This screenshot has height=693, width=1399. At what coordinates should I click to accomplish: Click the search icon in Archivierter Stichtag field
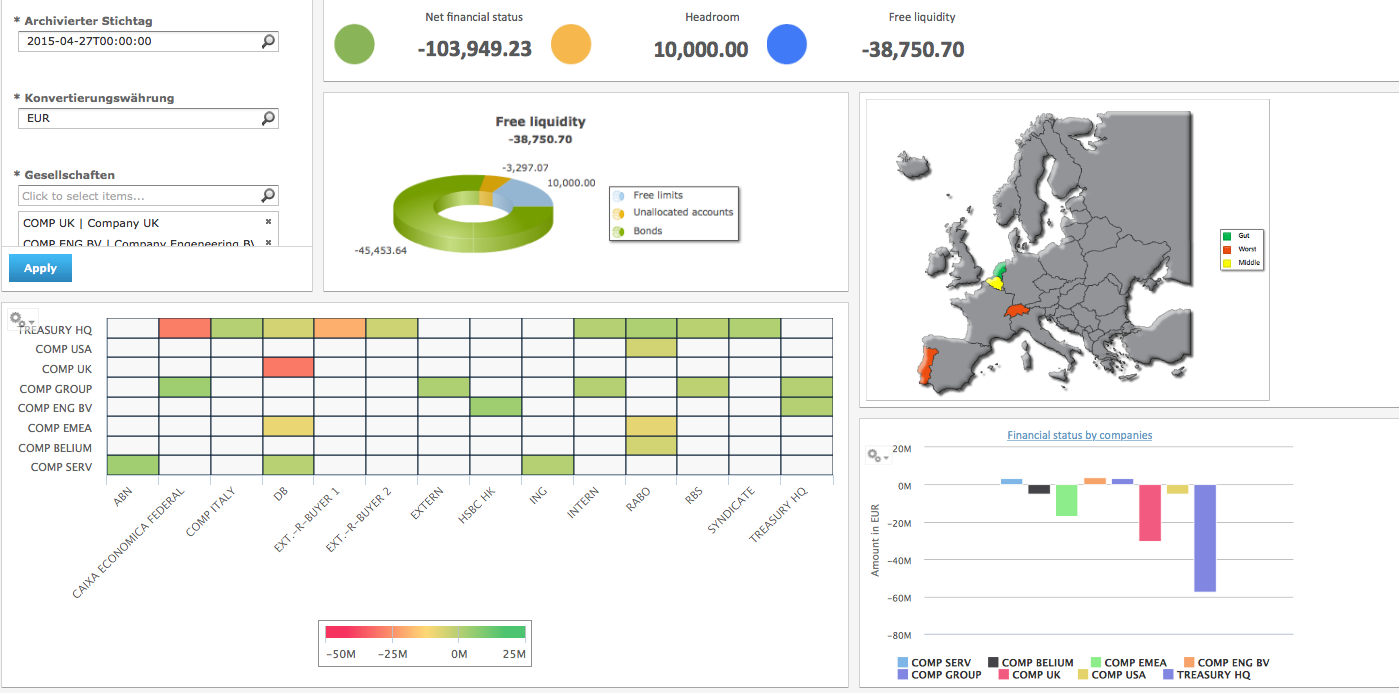pos(268,42)
